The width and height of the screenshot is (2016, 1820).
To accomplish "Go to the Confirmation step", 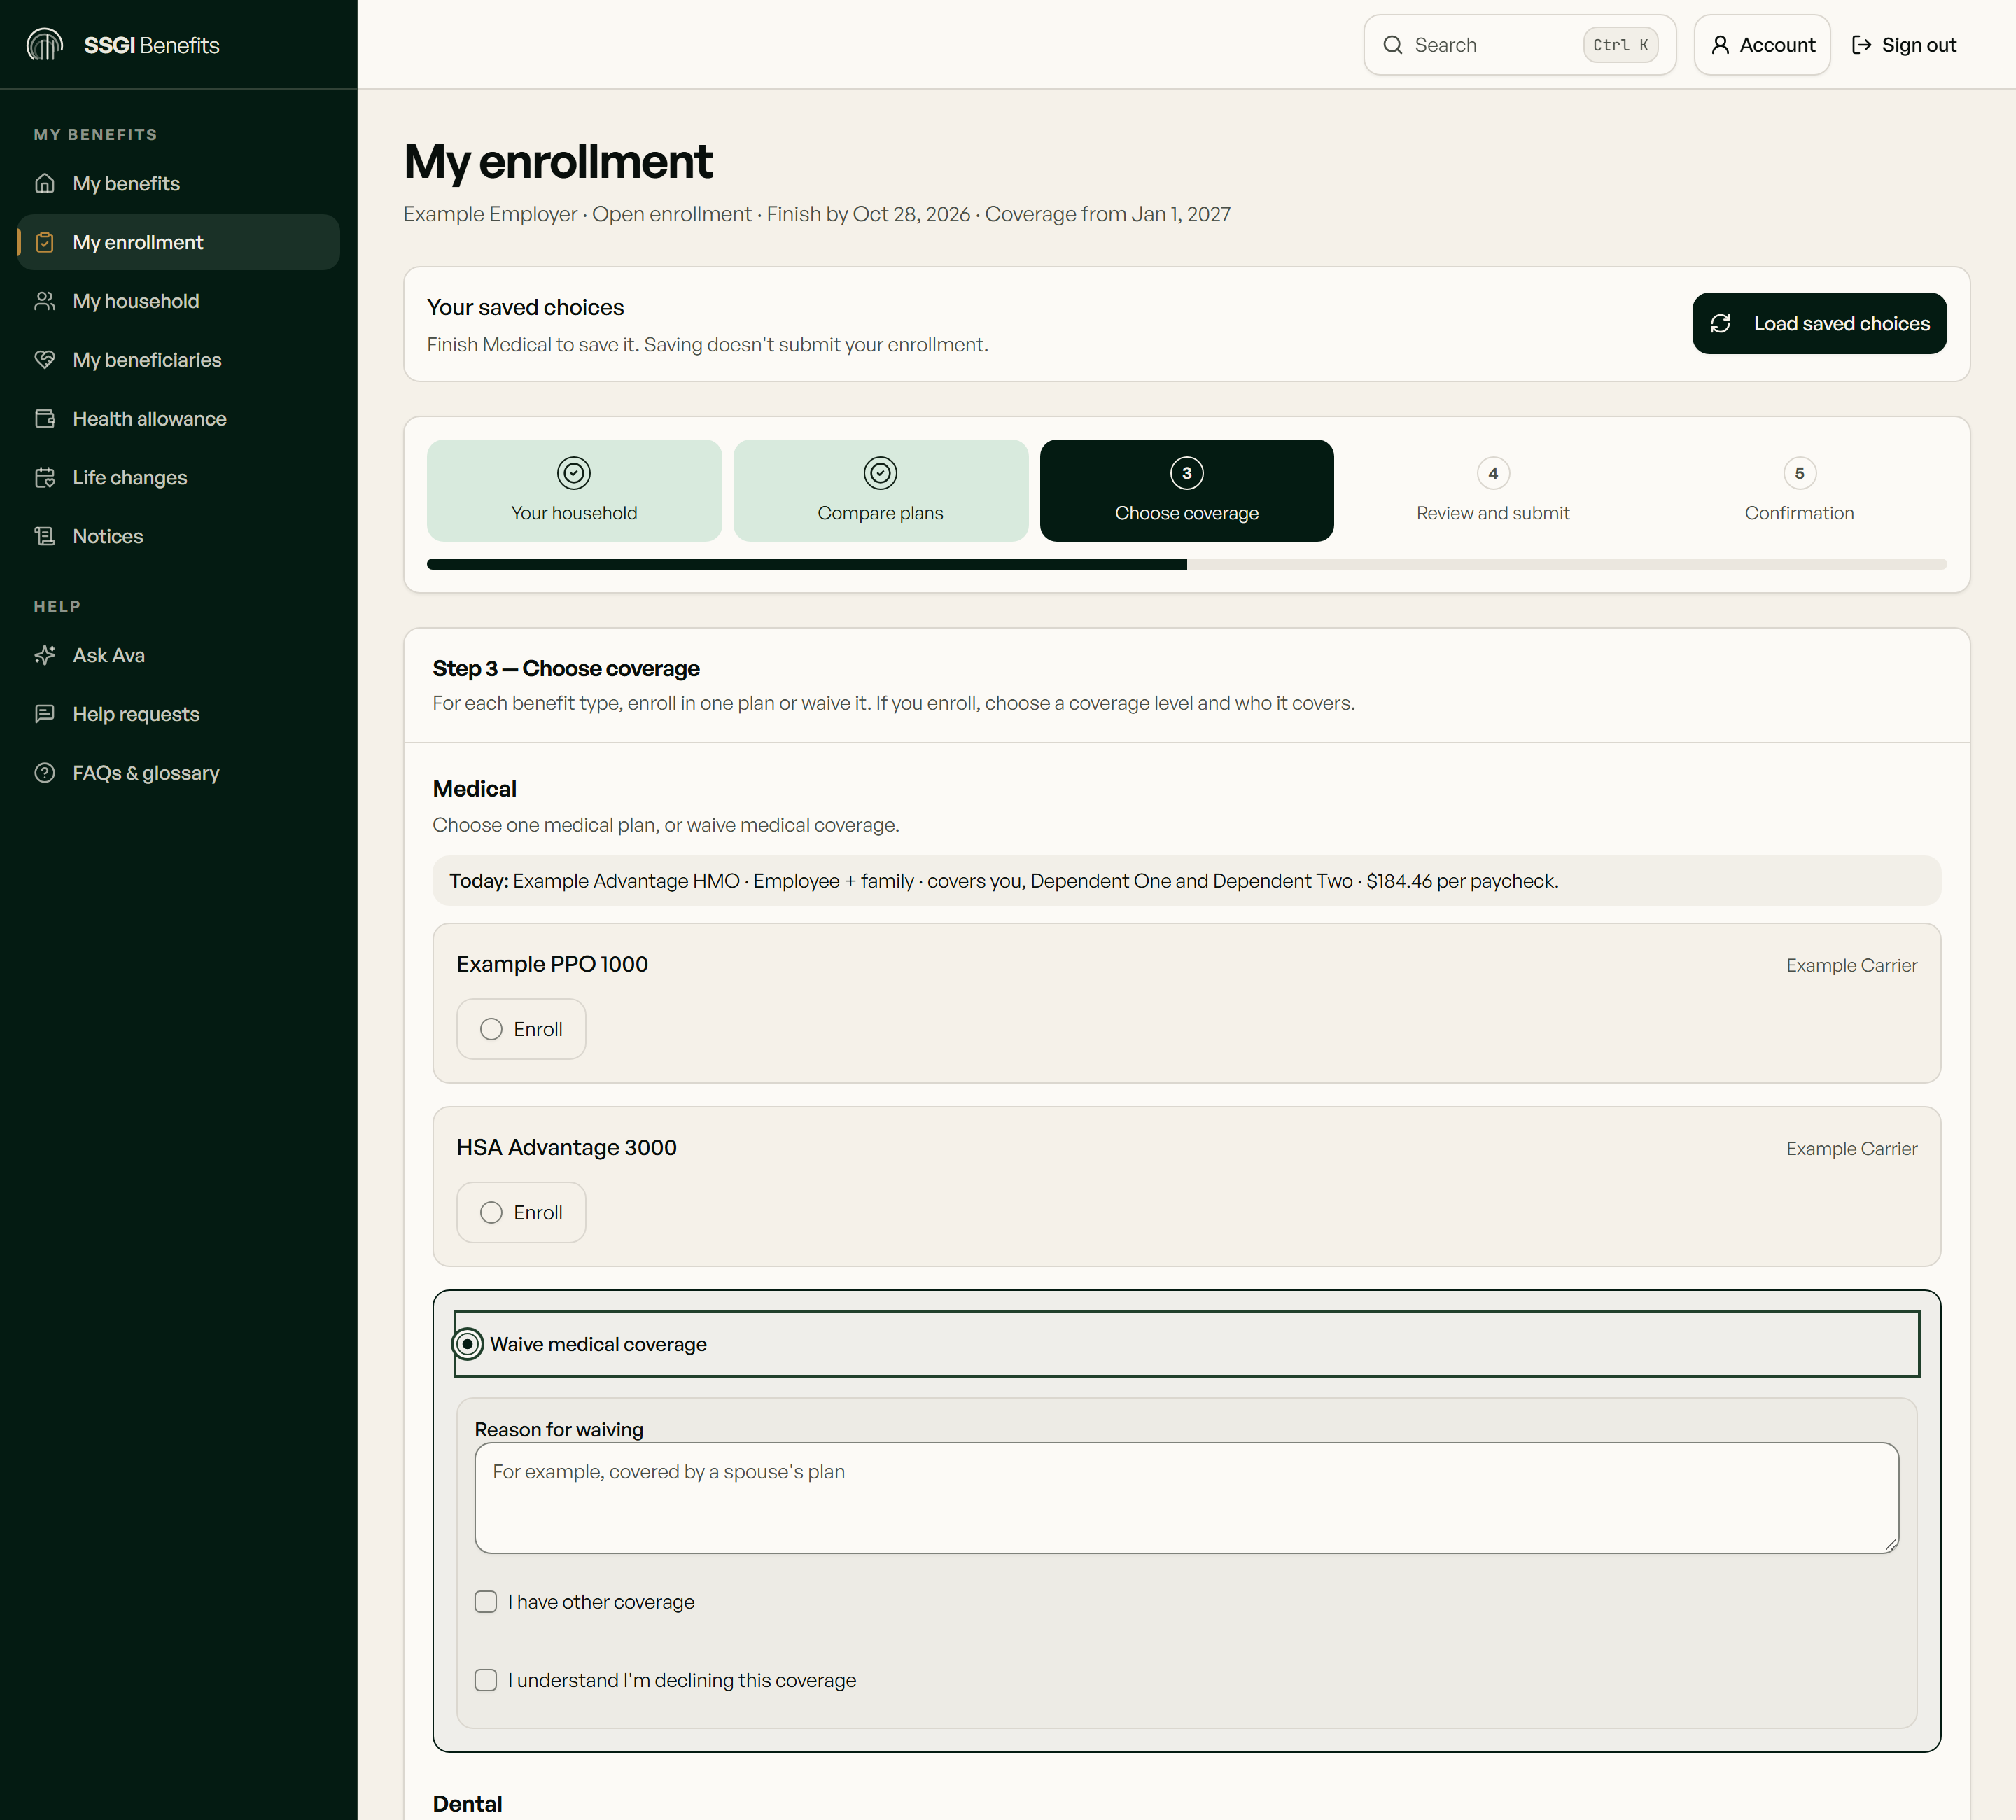I will click(1799, 491).
